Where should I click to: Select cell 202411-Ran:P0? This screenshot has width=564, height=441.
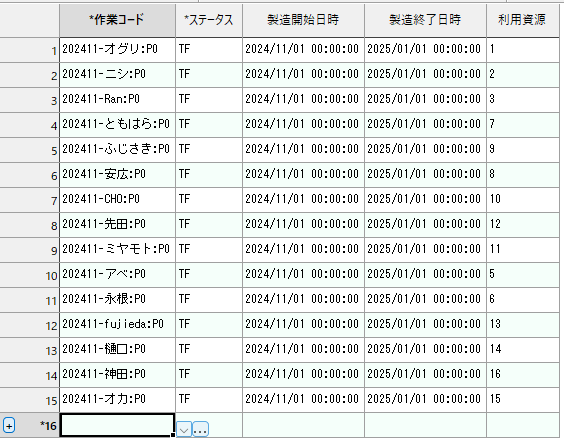pyautogui.click(x=117, y=100)
